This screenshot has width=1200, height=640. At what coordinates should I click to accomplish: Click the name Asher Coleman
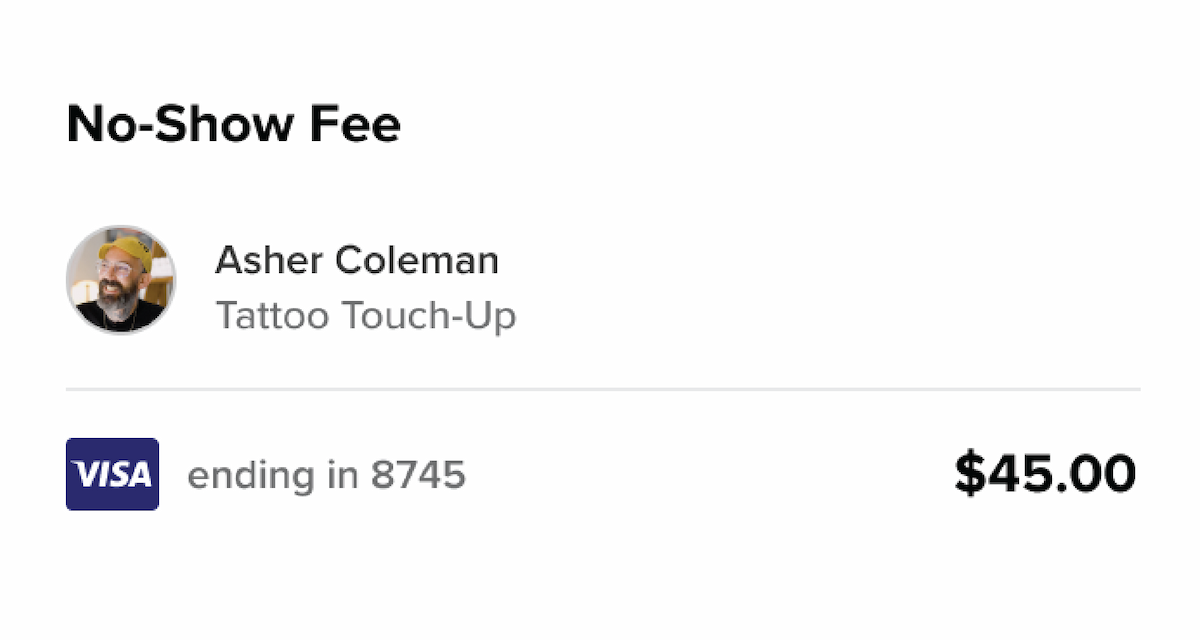coord(357,261)
